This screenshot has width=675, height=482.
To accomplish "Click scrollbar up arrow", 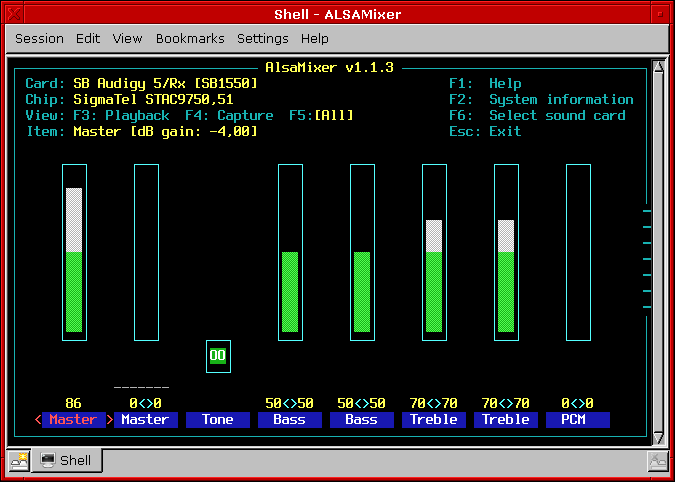I will coord(658,68).
